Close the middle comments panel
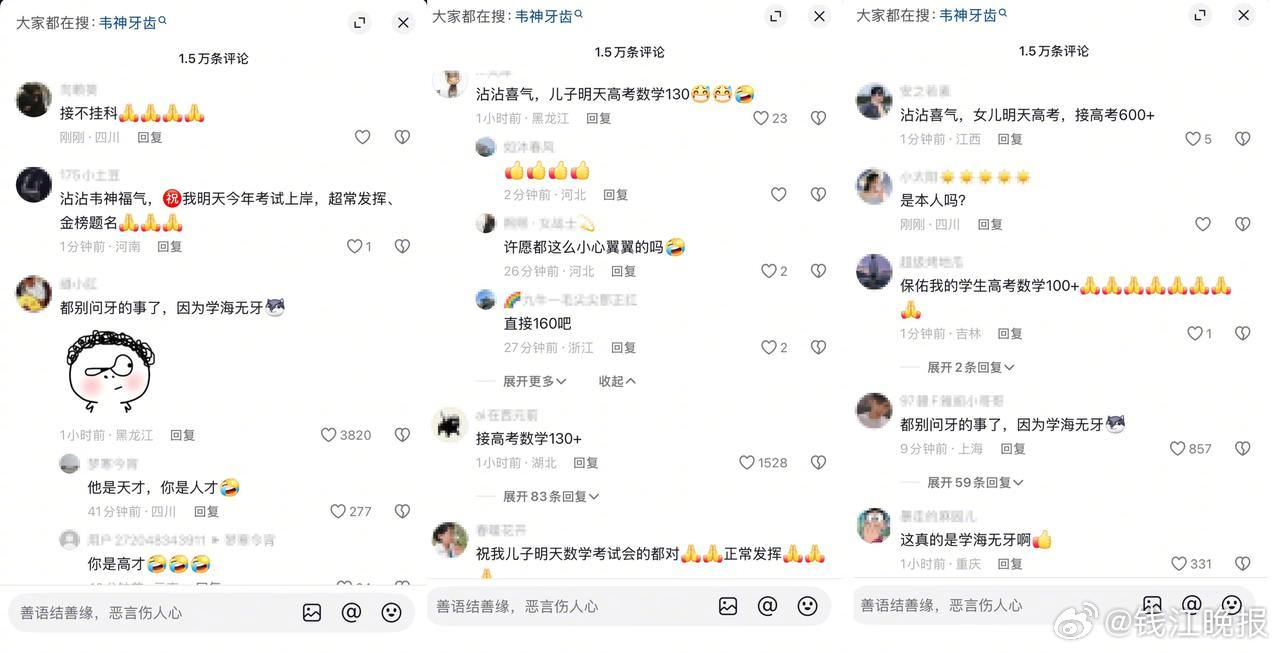The height and width of the screenshot is (653, 1280). tap(819, 16)
